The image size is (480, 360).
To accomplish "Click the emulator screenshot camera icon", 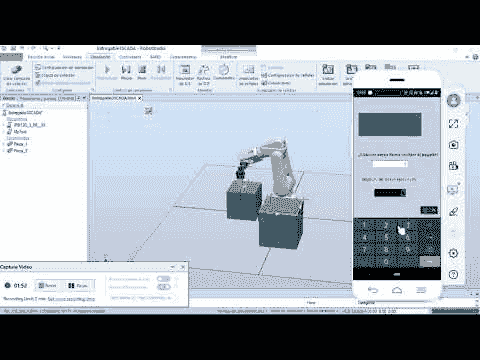I will (x=453, y=145).
